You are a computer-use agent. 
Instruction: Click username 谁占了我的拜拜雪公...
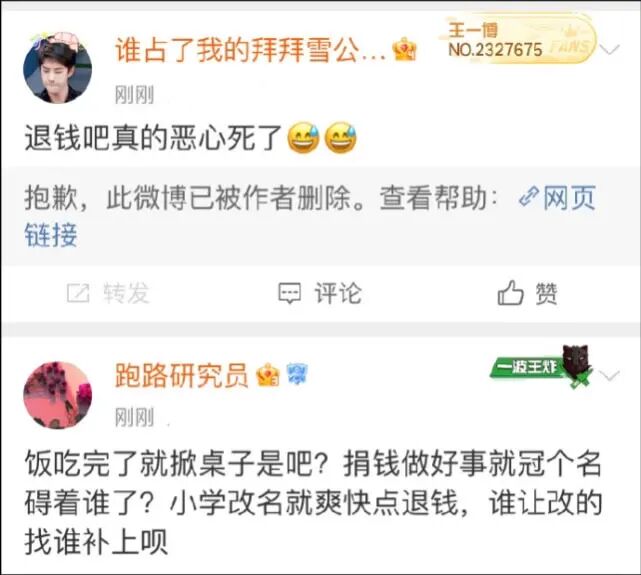[251, 51]
